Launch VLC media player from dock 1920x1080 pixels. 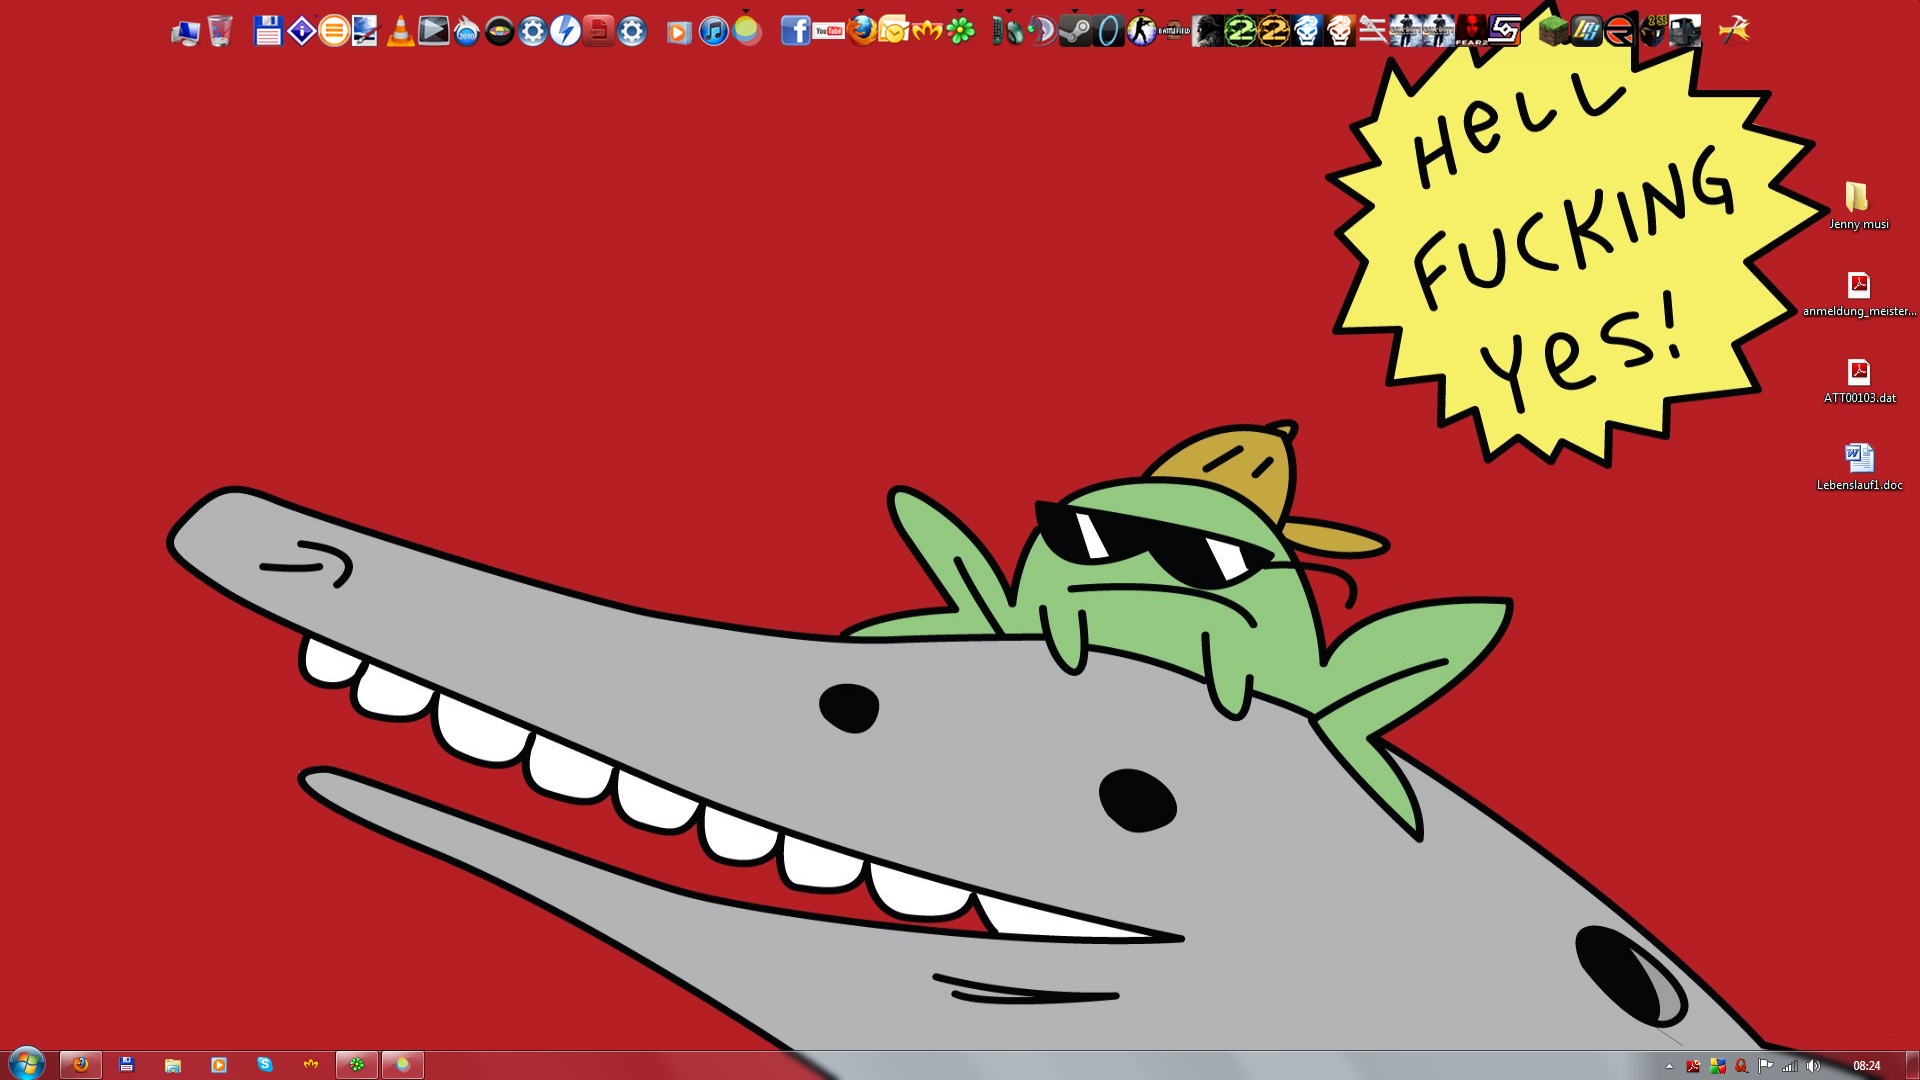[400, 31]
